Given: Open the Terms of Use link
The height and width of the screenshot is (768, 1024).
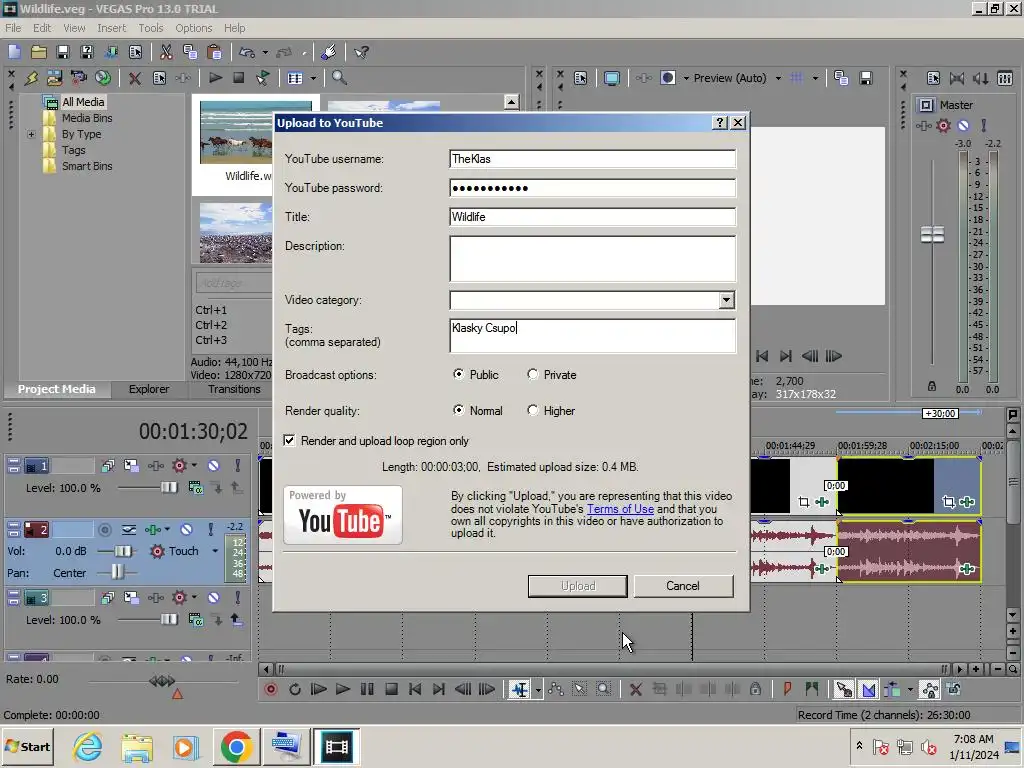Looking at the screenshot, I should pos(620,509).
